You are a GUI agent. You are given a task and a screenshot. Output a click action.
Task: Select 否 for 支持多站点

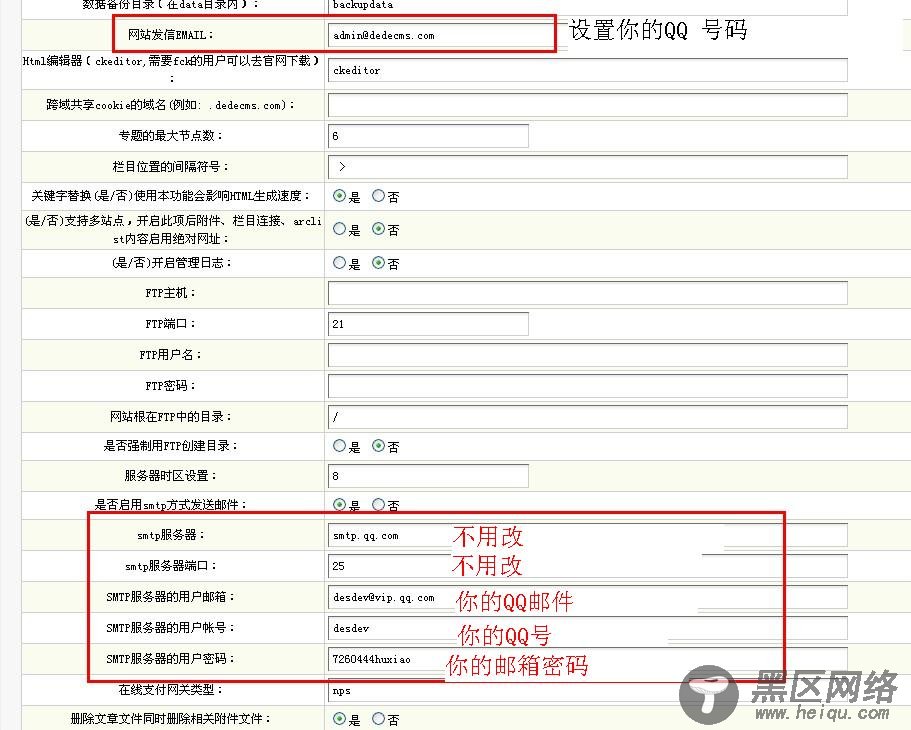point(378,229)
